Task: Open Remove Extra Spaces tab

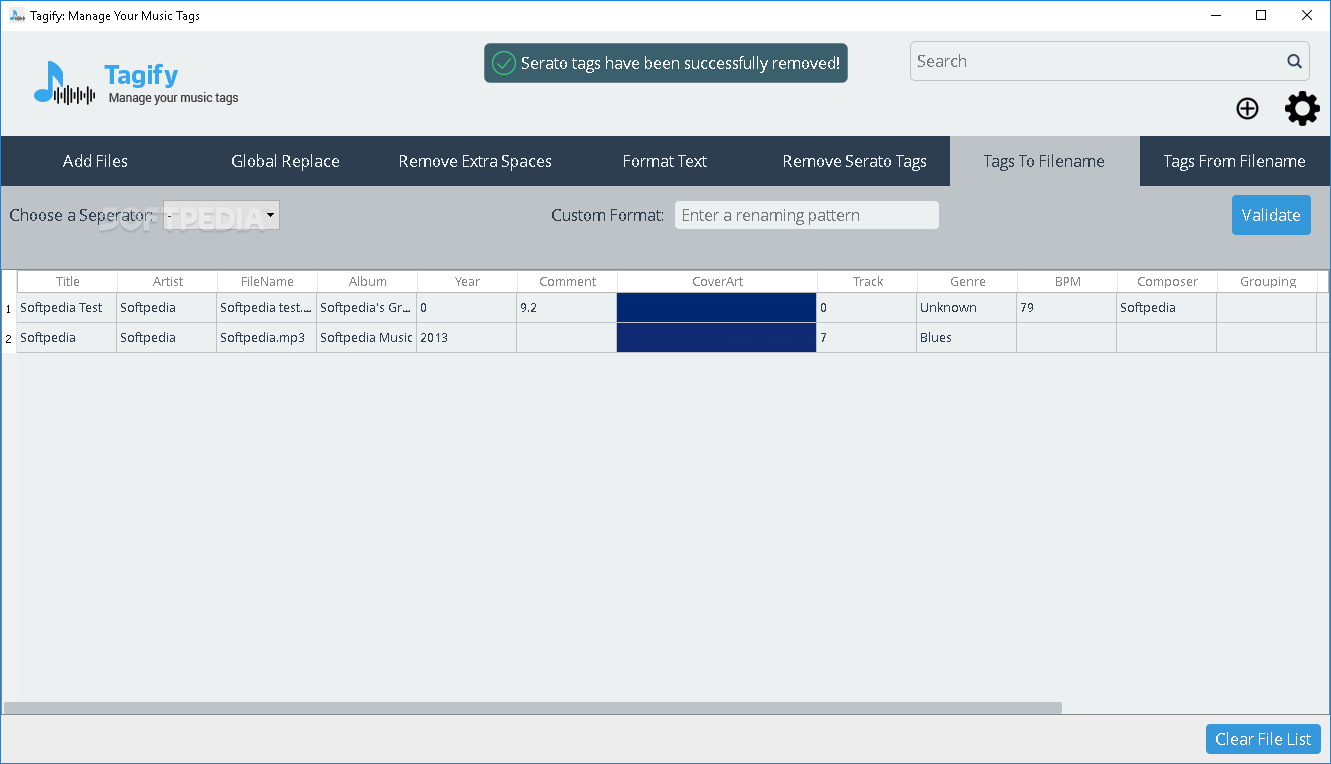Action: [475, 161]
